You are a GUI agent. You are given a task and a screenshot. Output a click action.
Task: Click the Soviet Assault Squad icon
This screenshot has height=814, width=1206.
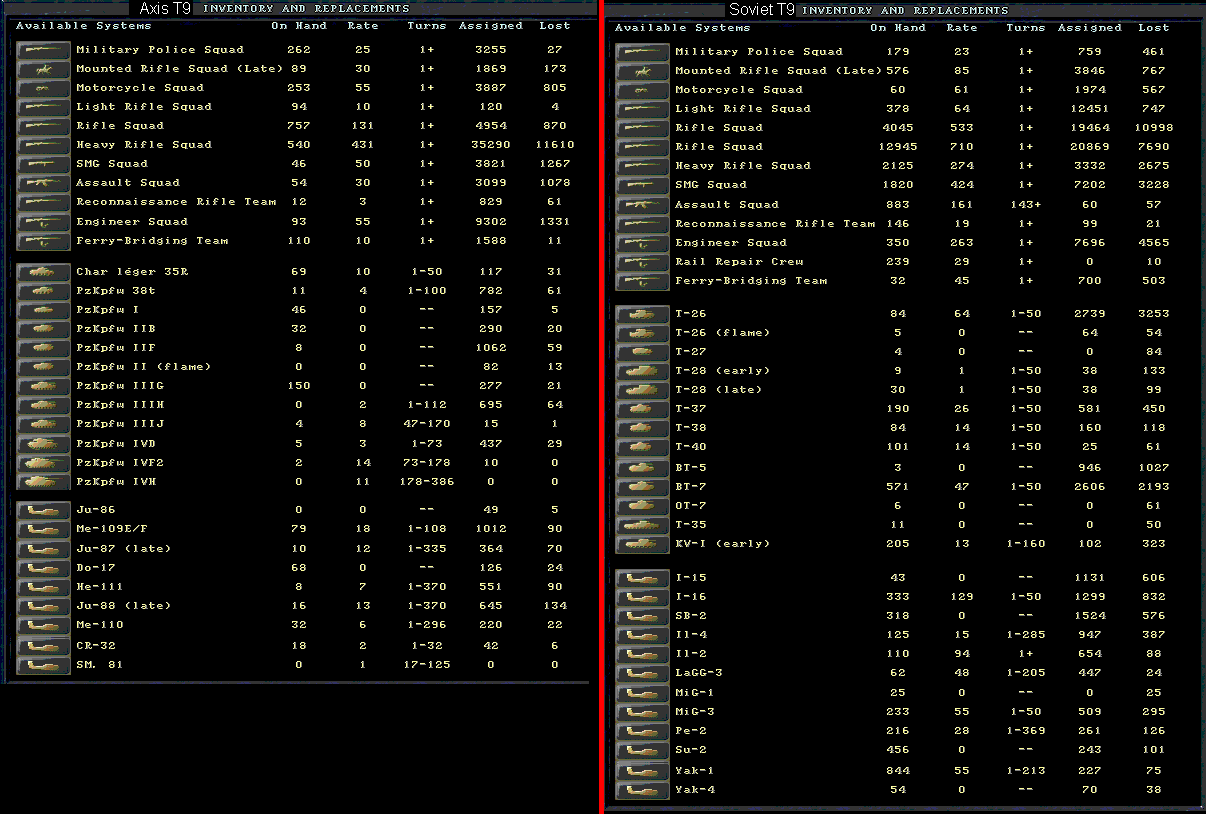pyautogui.click(x=642, y=205)
